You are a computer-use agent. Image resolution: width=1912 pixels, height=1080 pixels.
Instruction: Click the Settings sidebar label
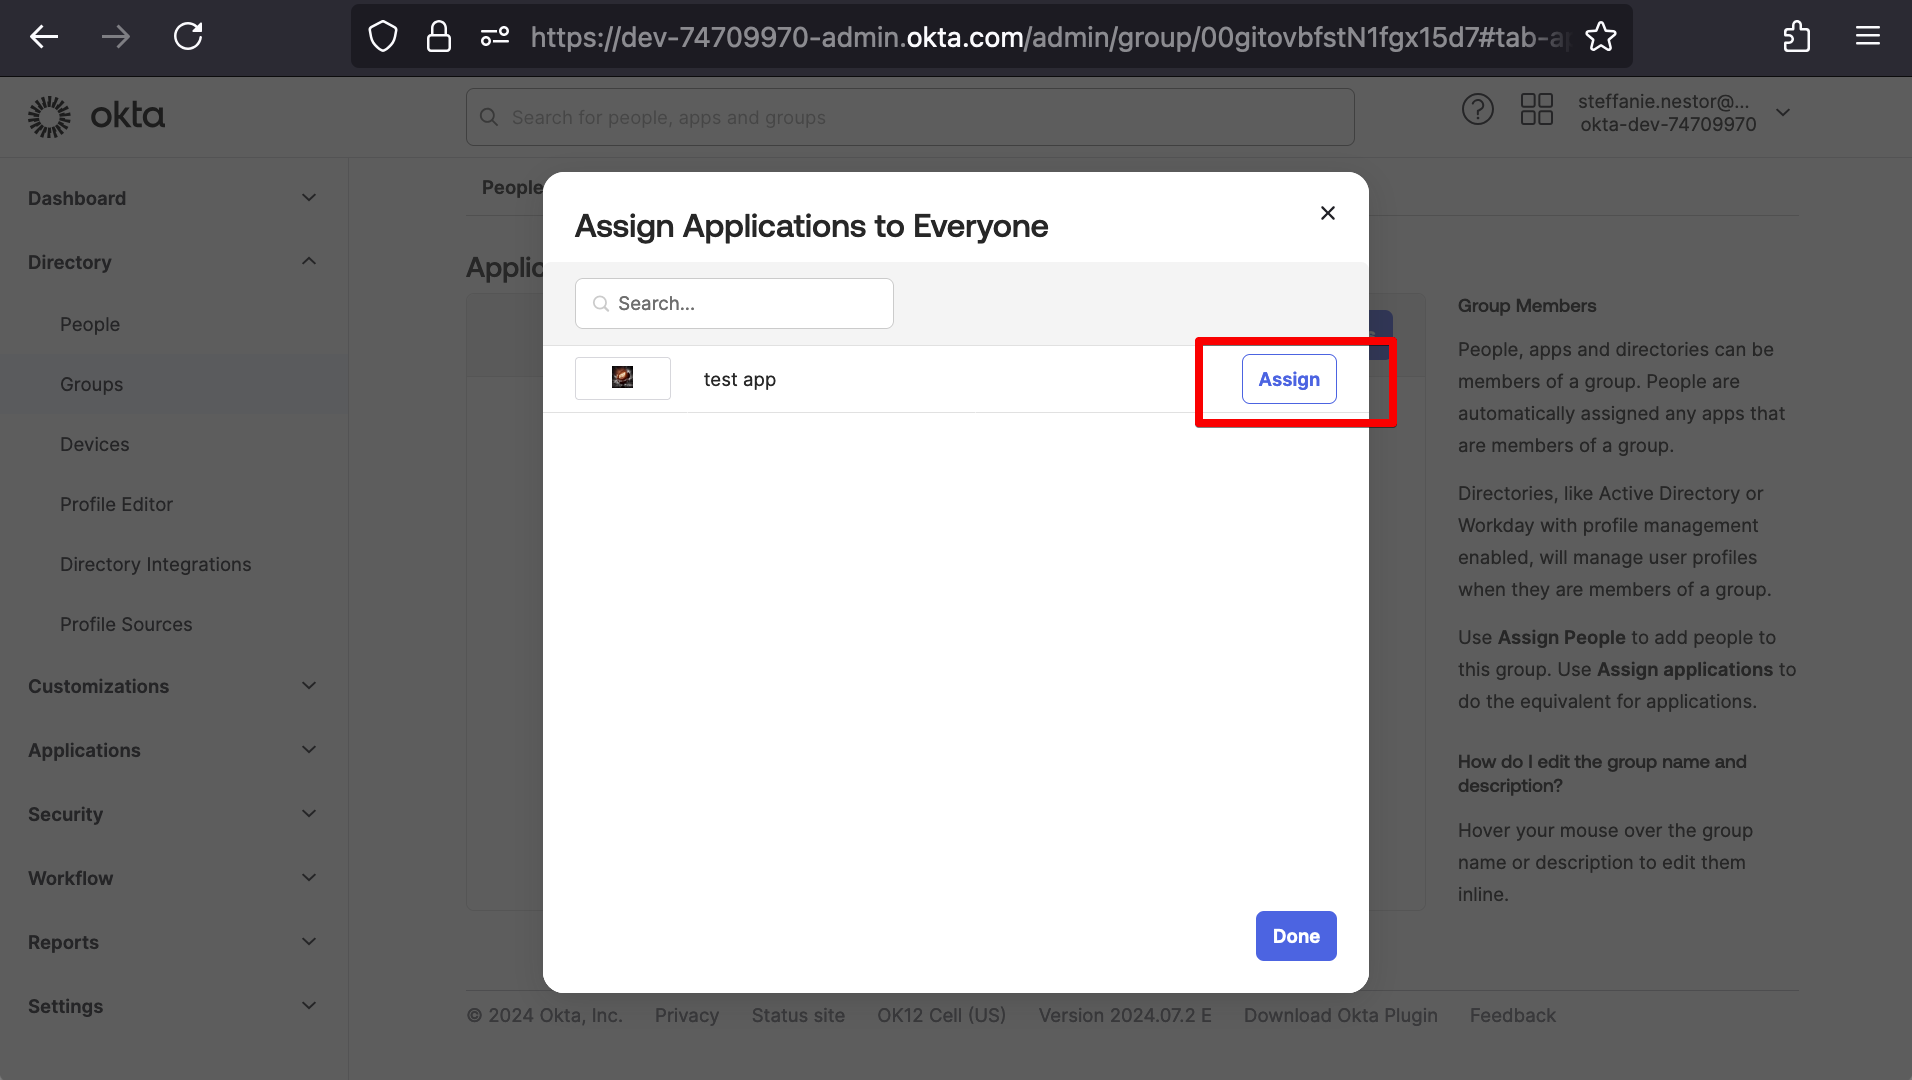[x=65, y=1006]
